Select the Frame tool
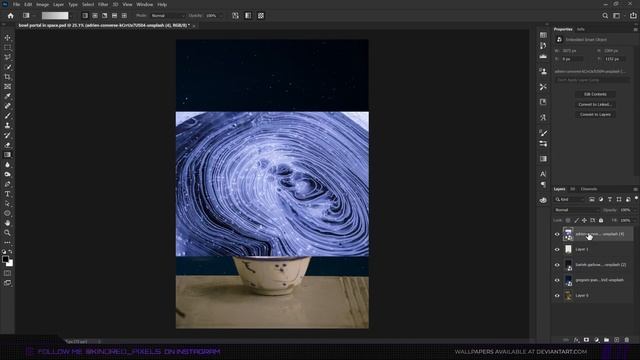Viewport: 640px width, 360px height. (7, 87)
